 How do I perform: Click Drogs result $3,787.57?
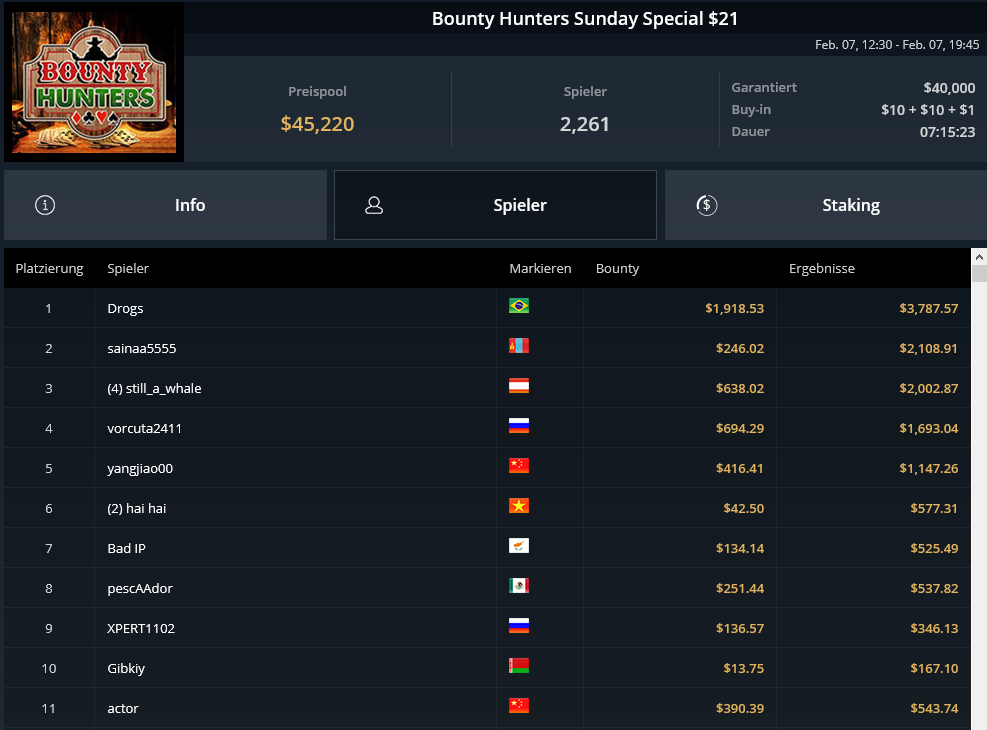pyautogui.click(x=928, y=308)
